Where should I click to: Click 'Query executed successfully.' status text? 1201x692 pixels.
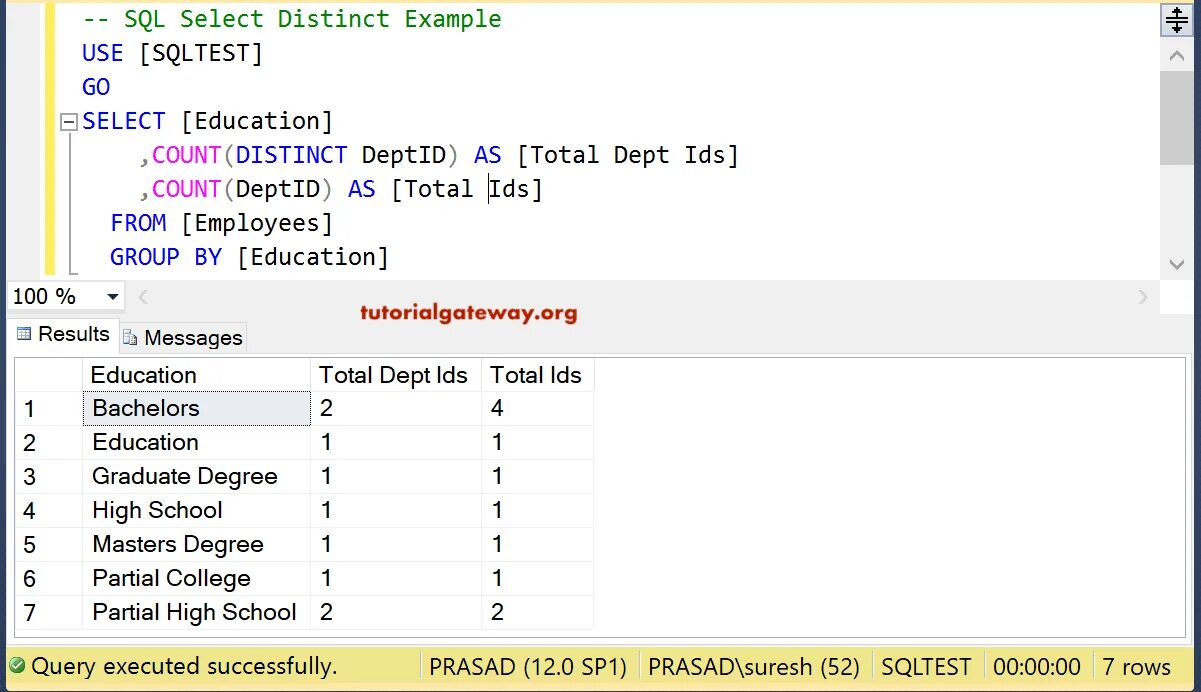(185, 666)
